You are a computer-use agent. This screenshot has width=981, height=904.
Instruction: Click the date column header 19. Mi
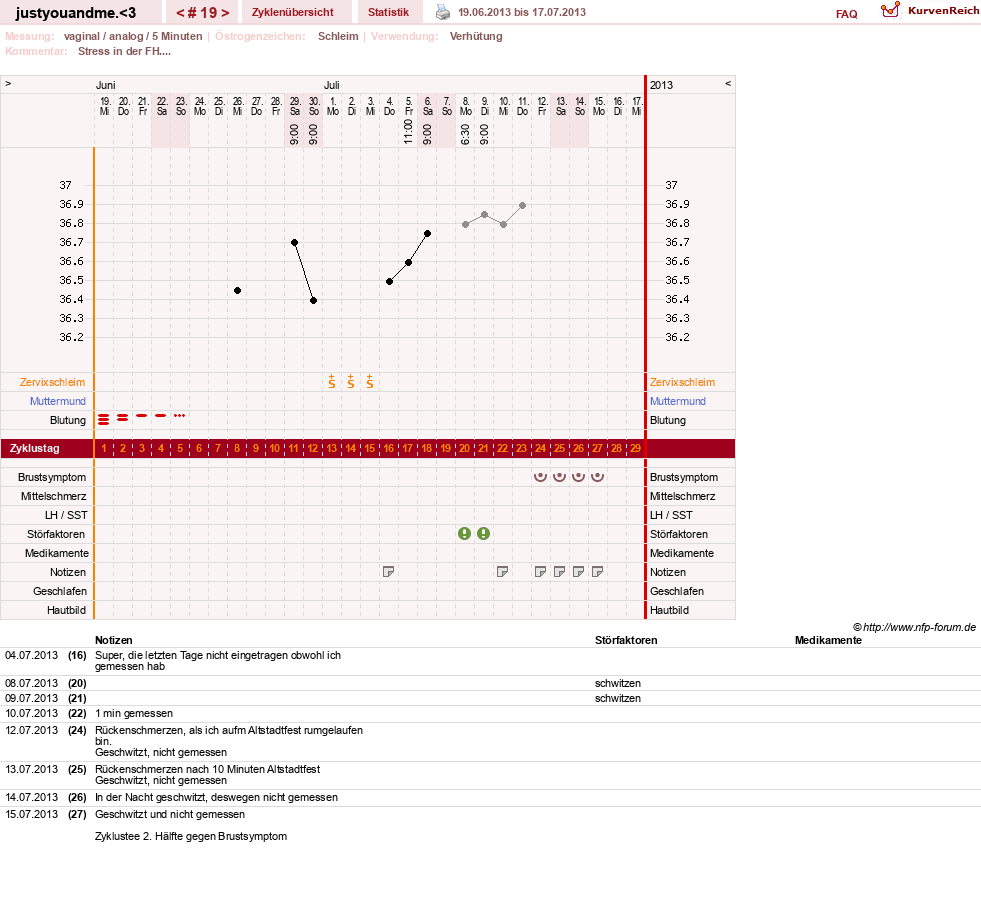point(105,106)
